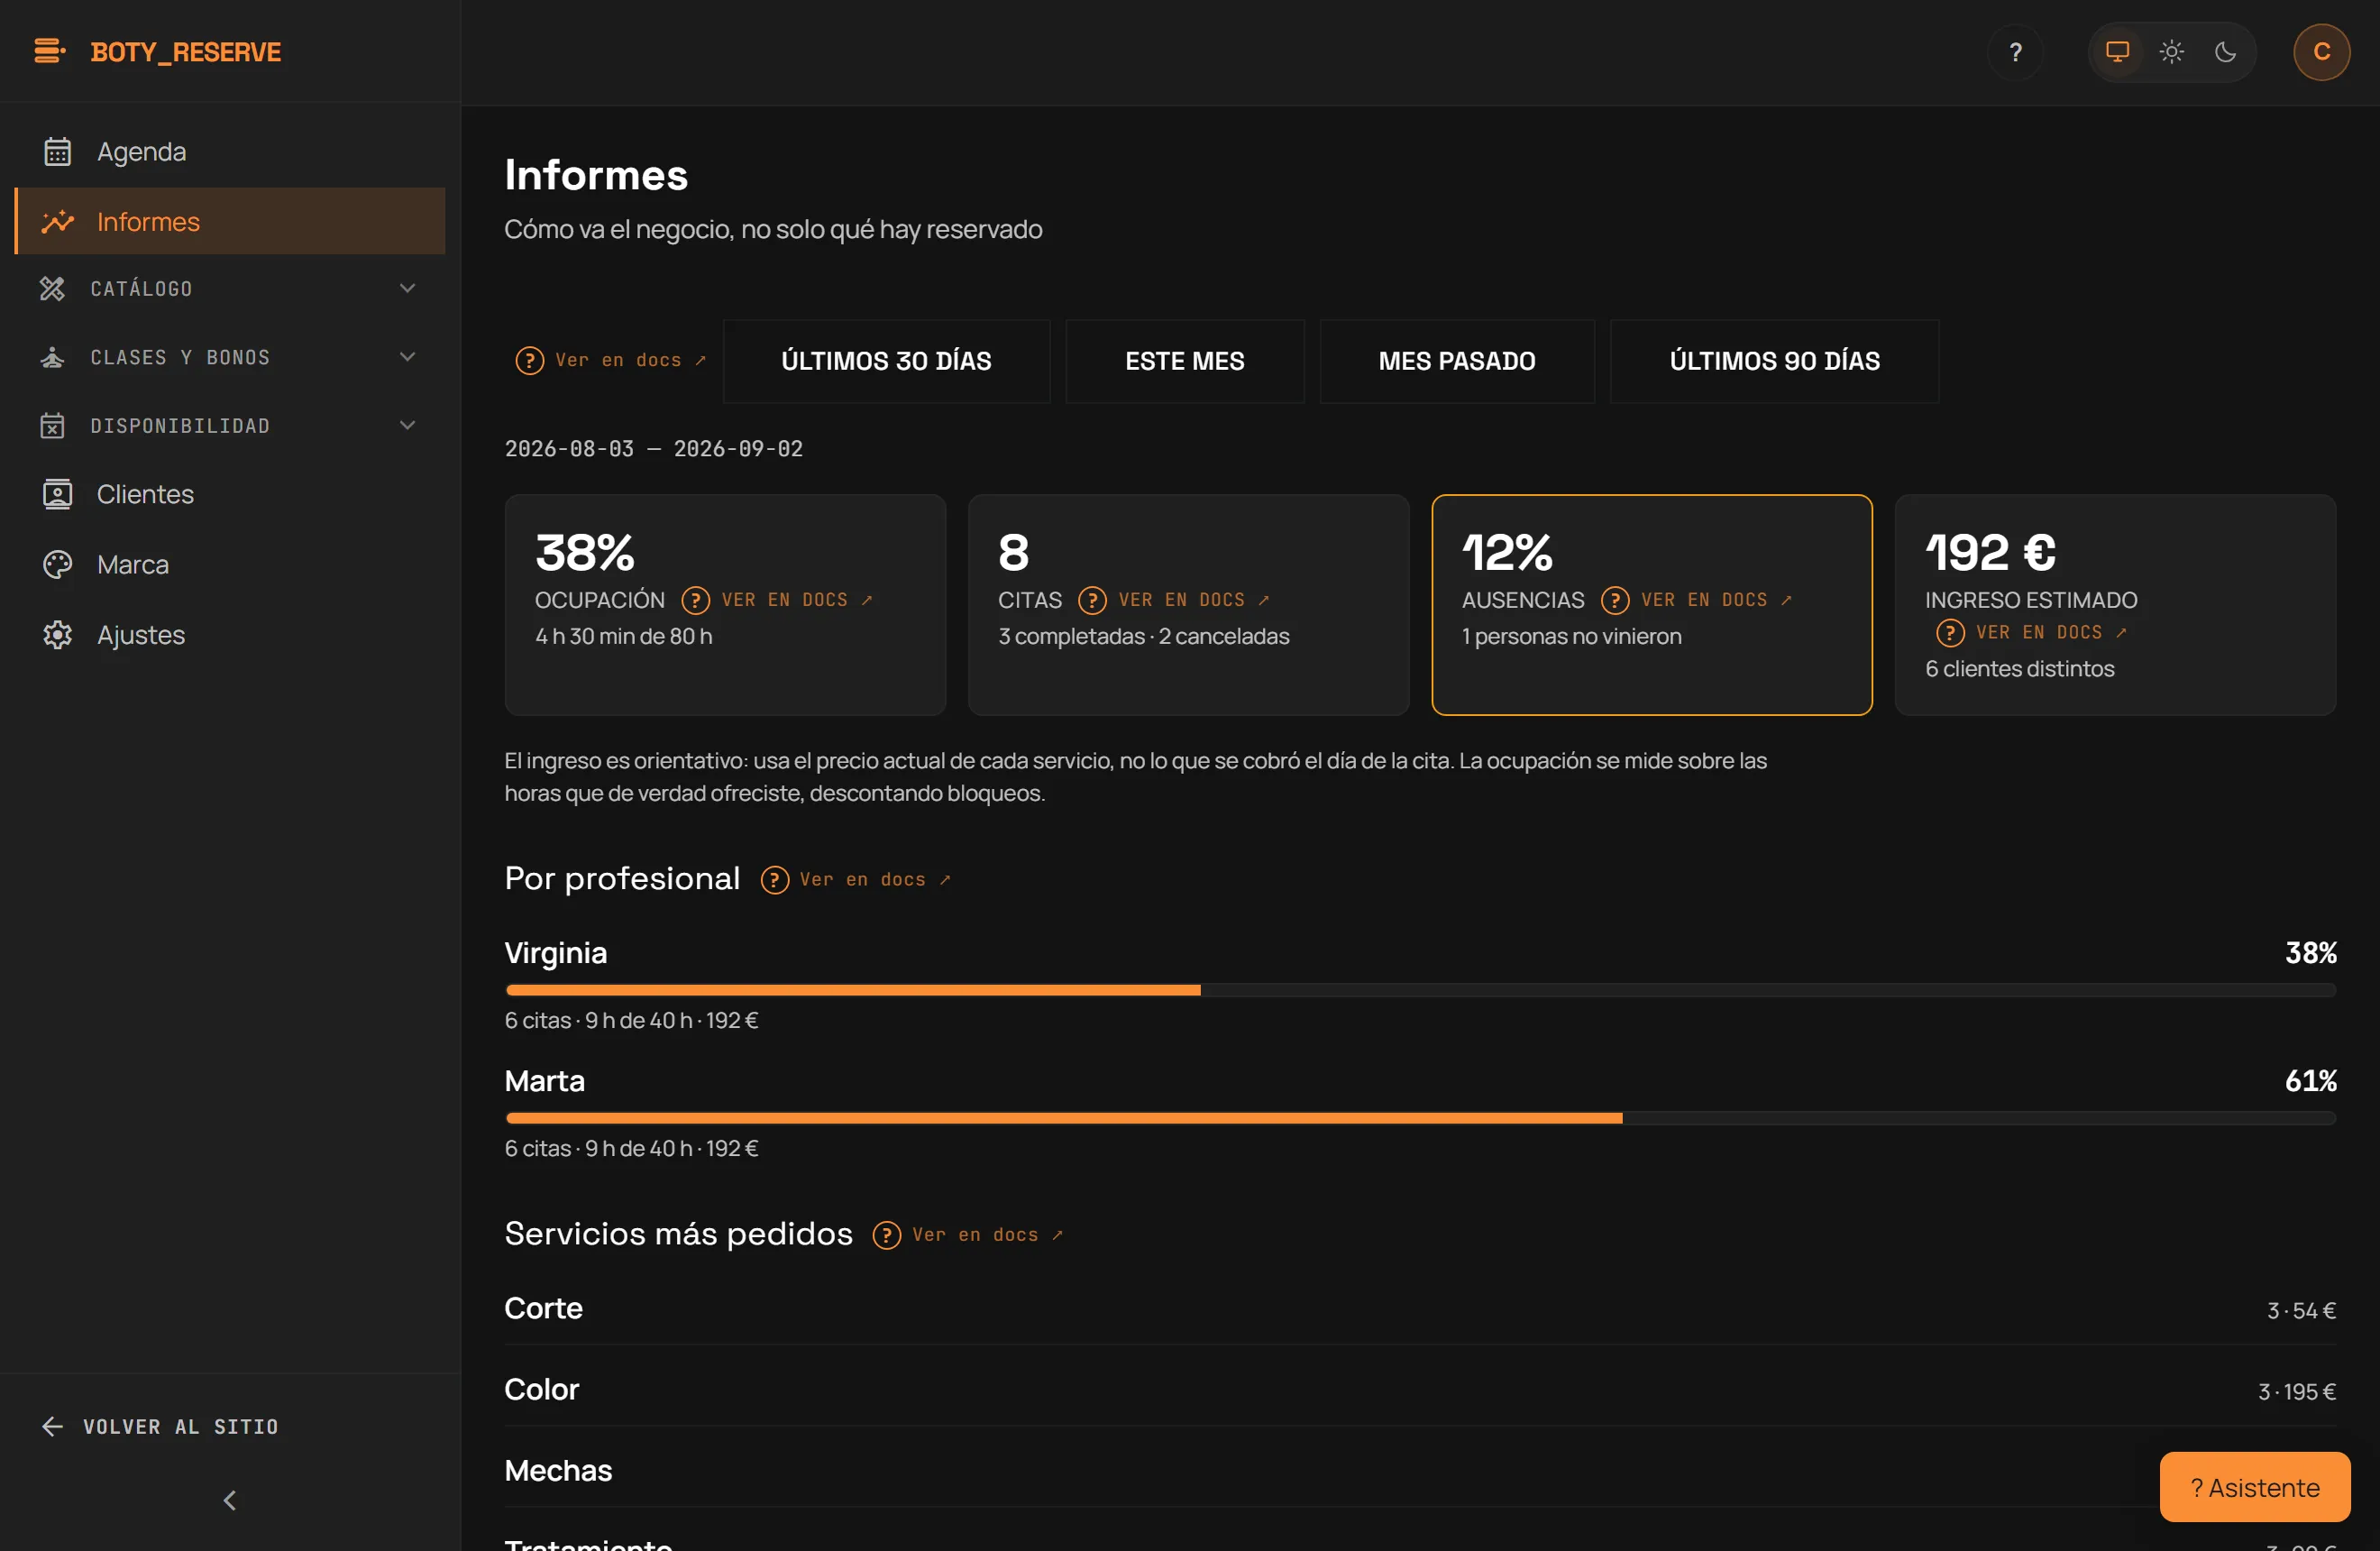Open Ajustes gear icon
The width and height of the screenshot is (2380, 1551).
[x=57, y=635]
